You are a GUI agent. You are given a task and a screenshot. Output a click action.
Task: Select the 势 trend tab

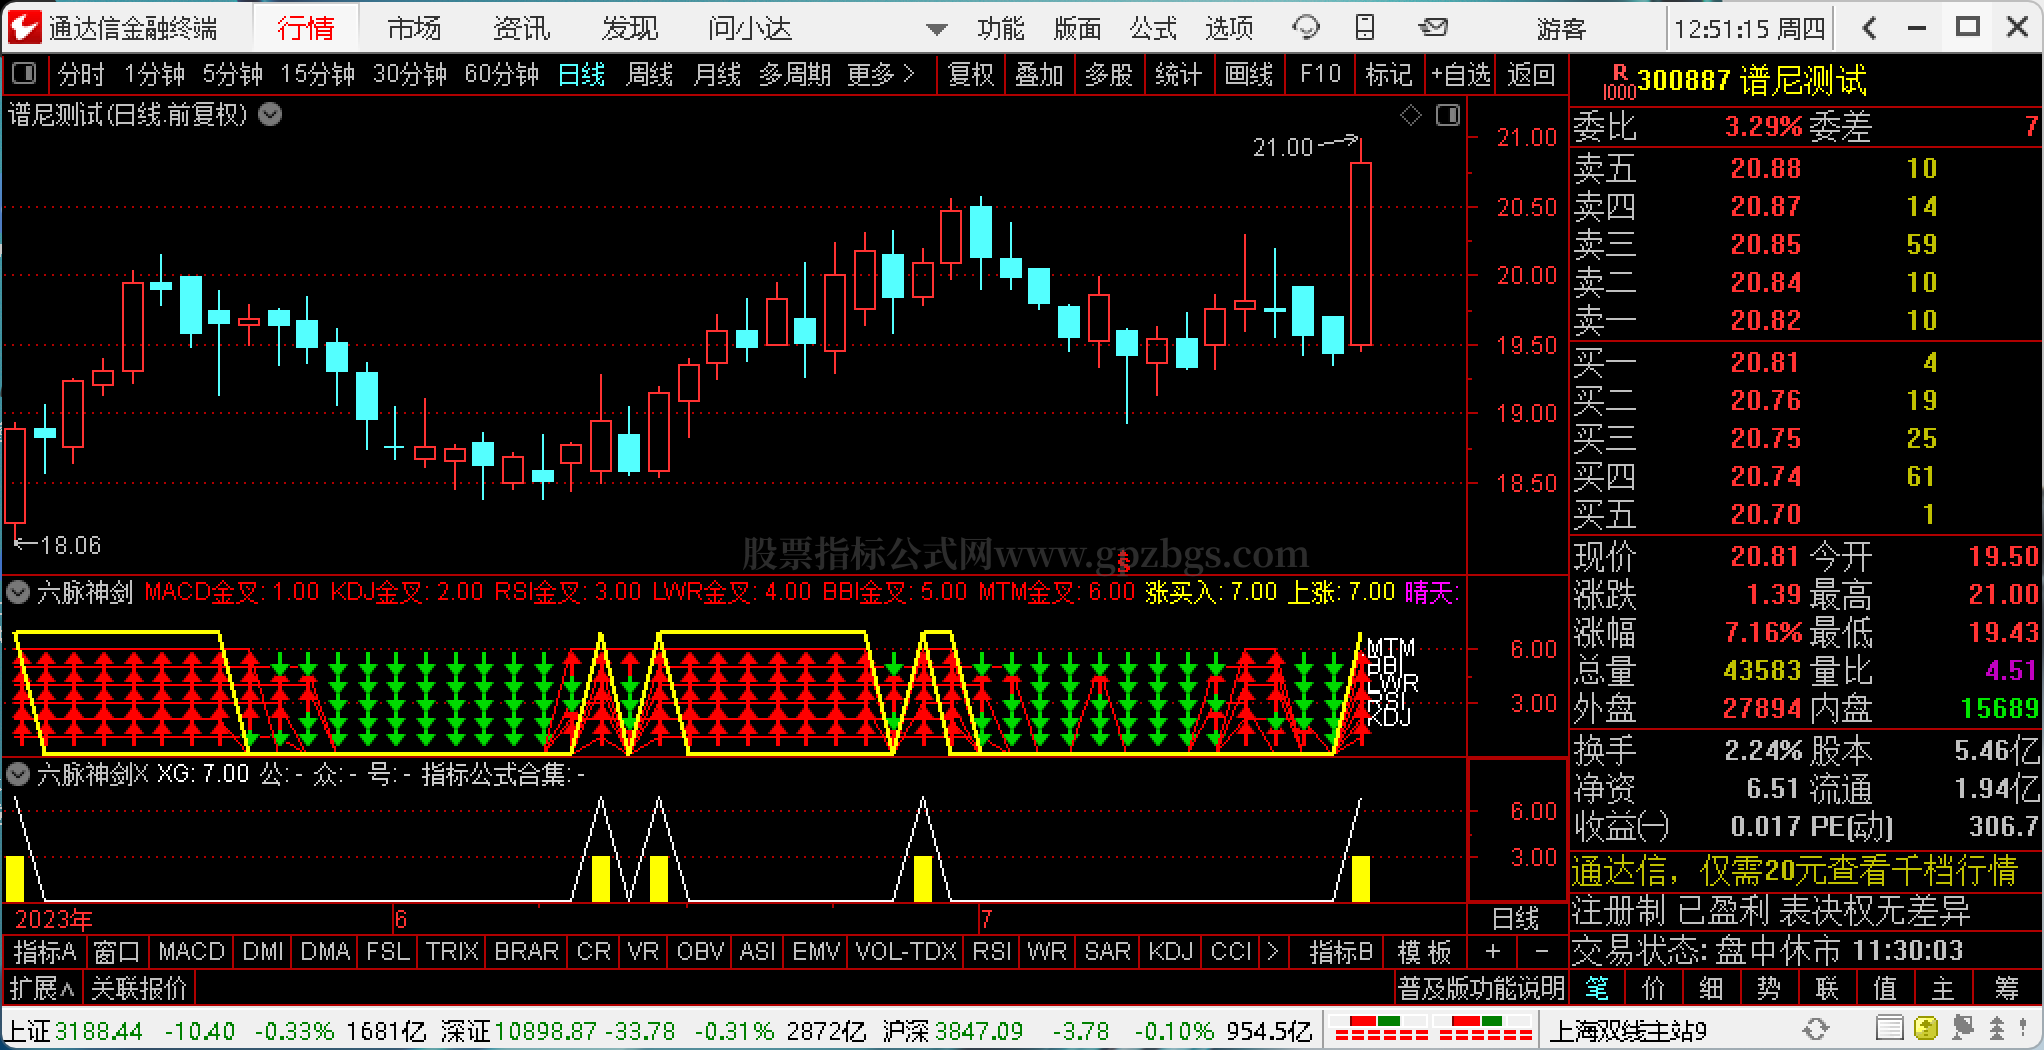pyautogui.click(x=1769, y=989)
